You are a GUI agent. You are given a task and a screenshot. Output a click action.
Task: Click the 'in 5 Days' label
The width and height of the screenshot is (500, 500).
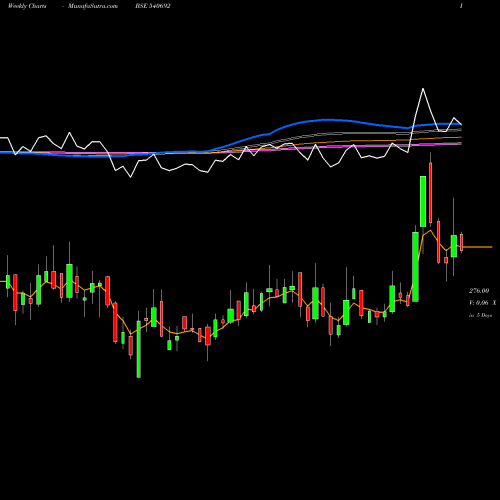tap(480, 315)
